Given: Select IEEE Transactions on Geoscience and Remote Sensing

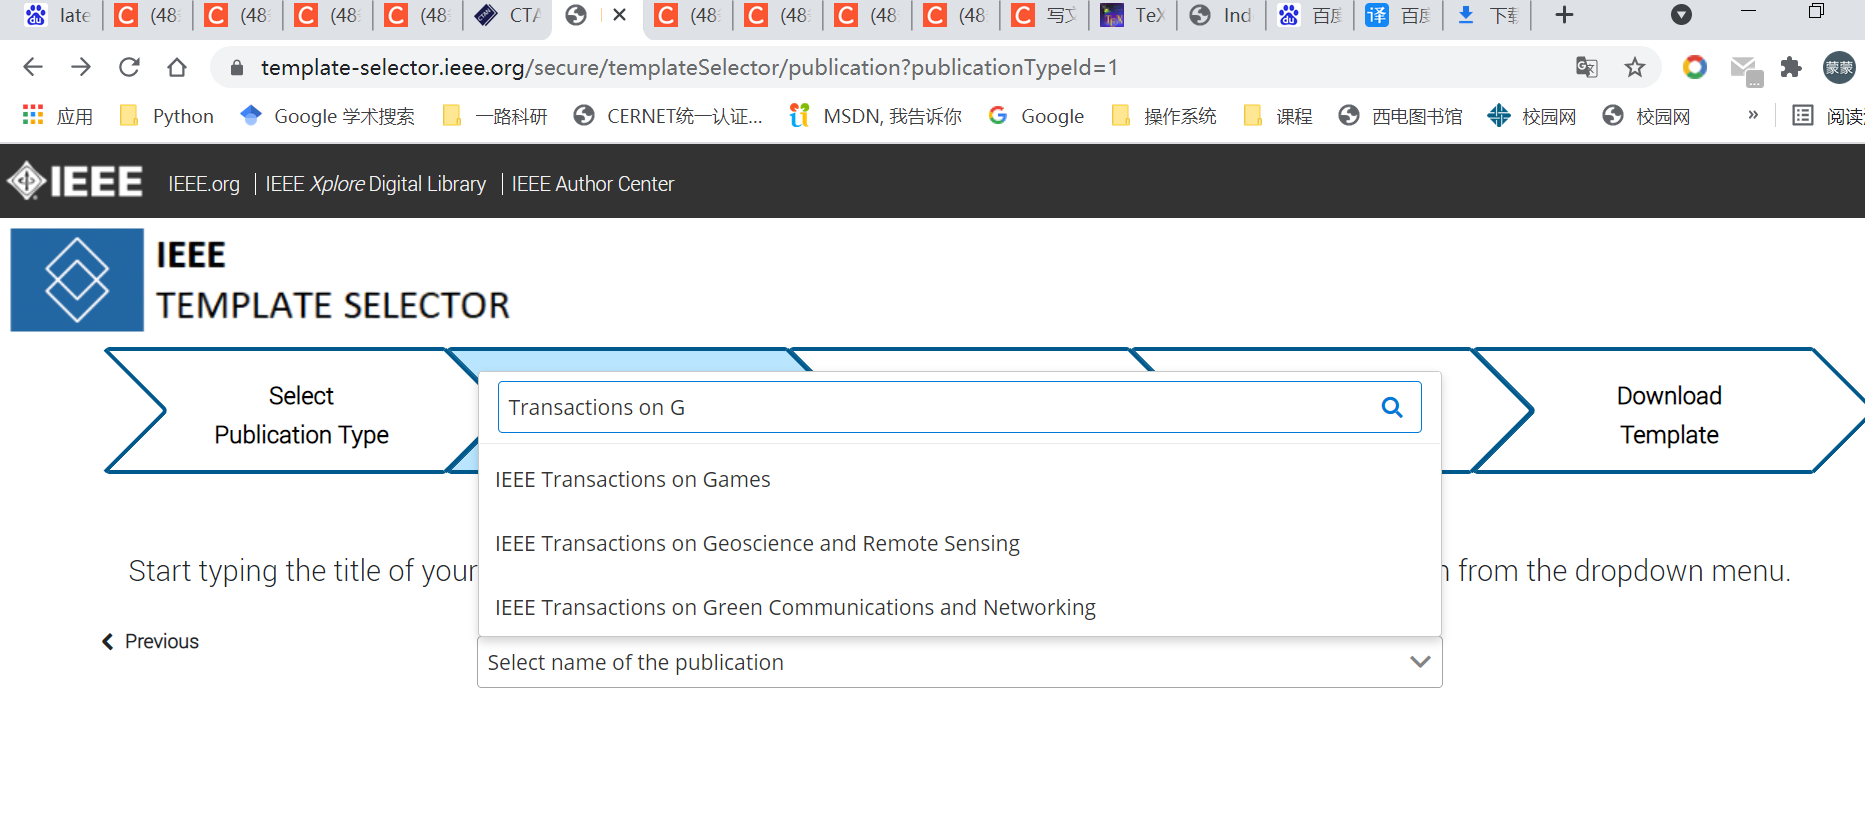Looking at the screenshot, I should pos(959,544).
